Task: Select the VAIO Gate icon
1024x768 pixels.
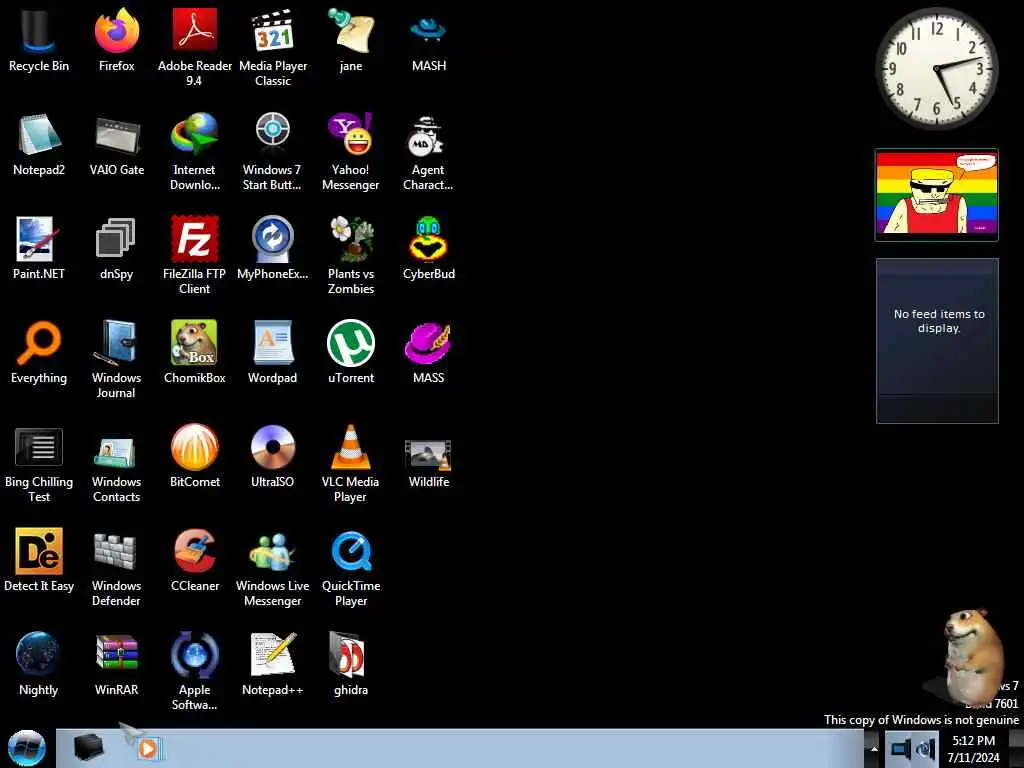Action: 116,144
